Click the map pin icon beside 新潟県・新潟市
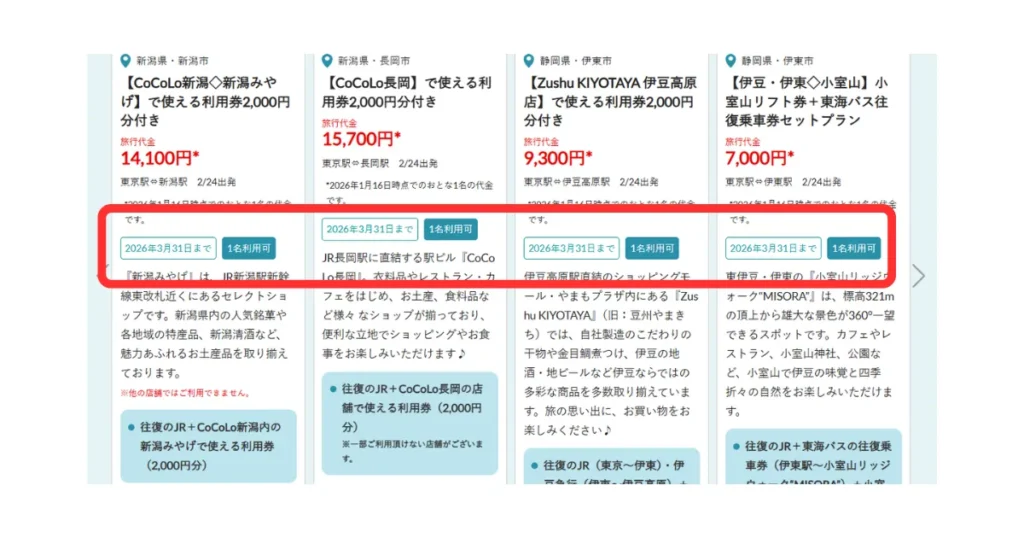 126,61
